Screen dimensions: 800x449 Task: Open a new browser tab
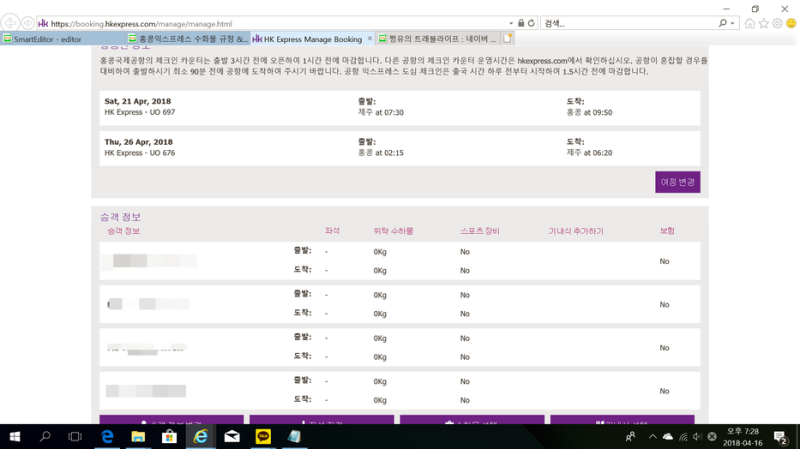pos(508,38)
